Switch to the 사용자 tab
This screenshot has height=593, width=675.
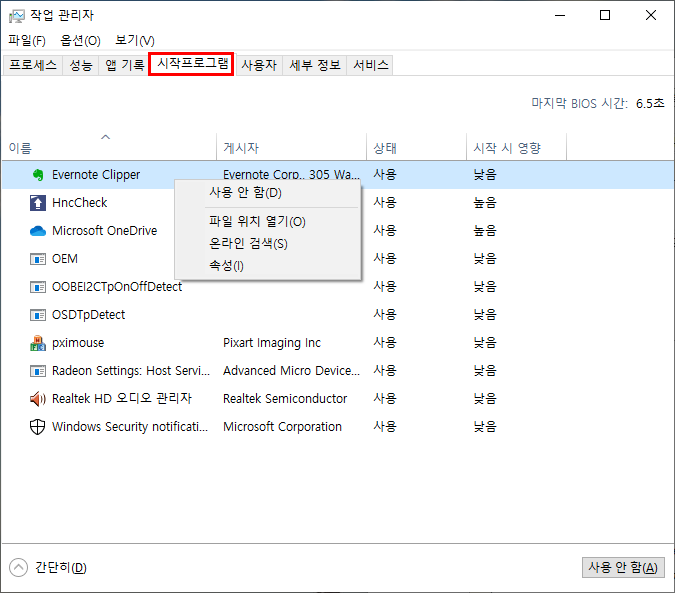[x=259, y=65]
